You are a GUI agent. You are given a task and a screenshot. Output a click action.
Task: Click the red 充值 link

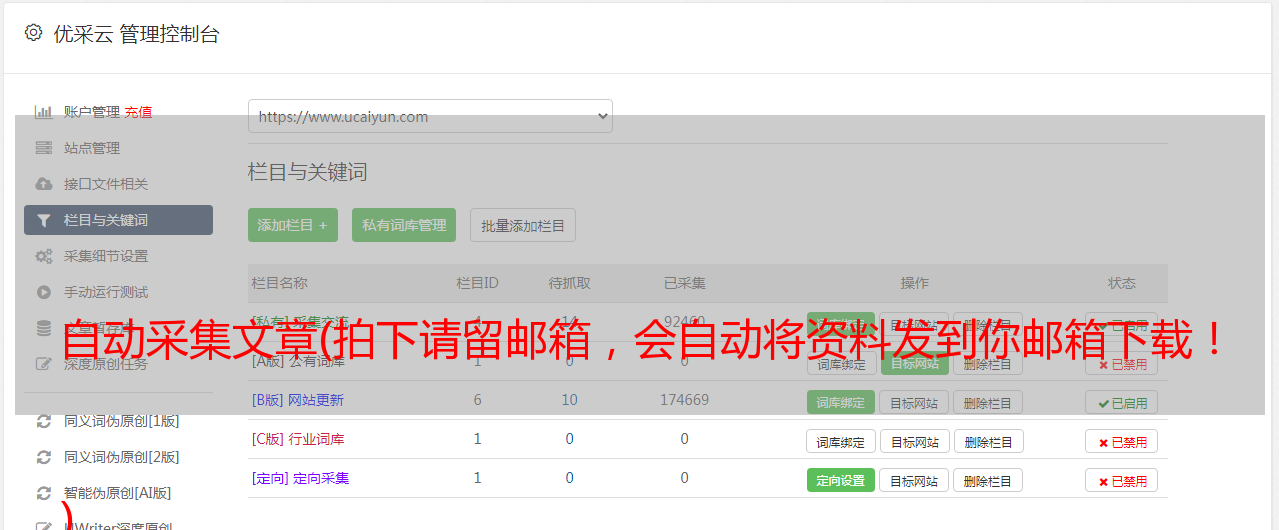click(x=139, y=112)
